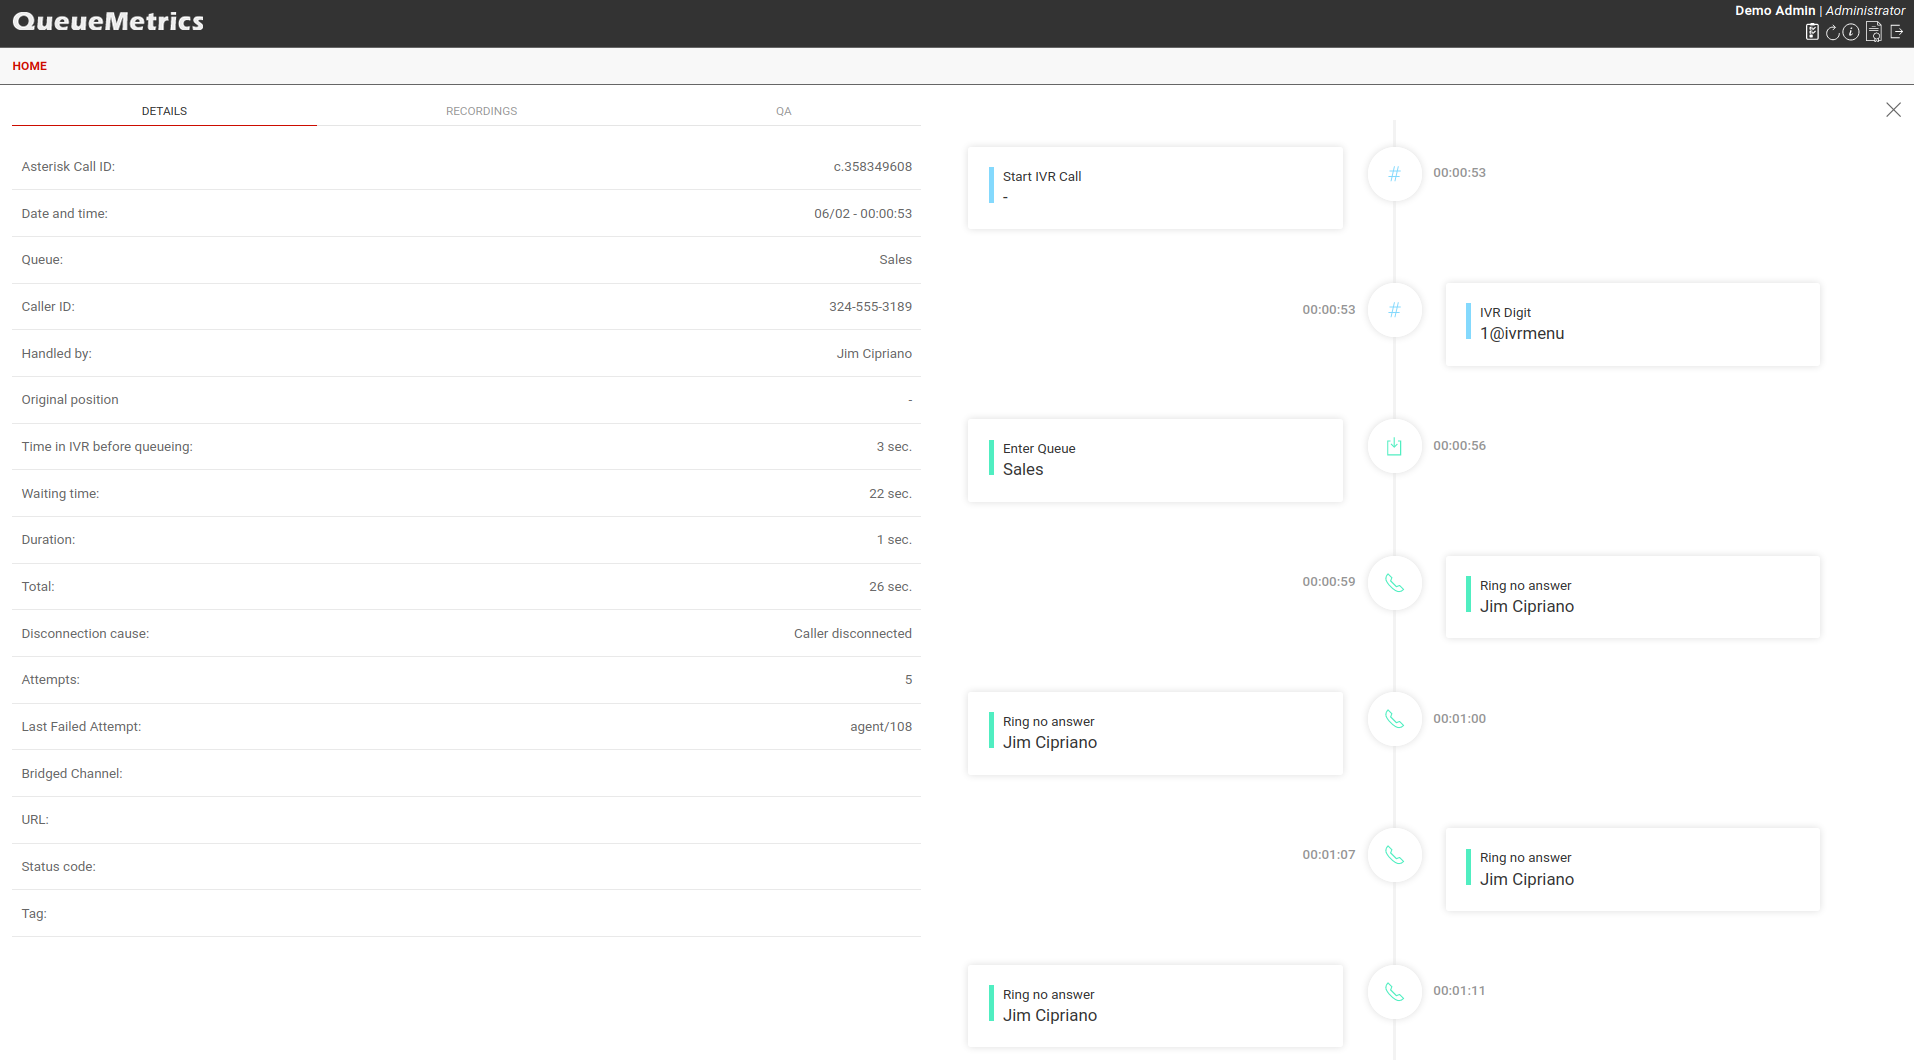Click the URL label row
This screenshot has height=1060, width=1914.
(x=466, y=820)
